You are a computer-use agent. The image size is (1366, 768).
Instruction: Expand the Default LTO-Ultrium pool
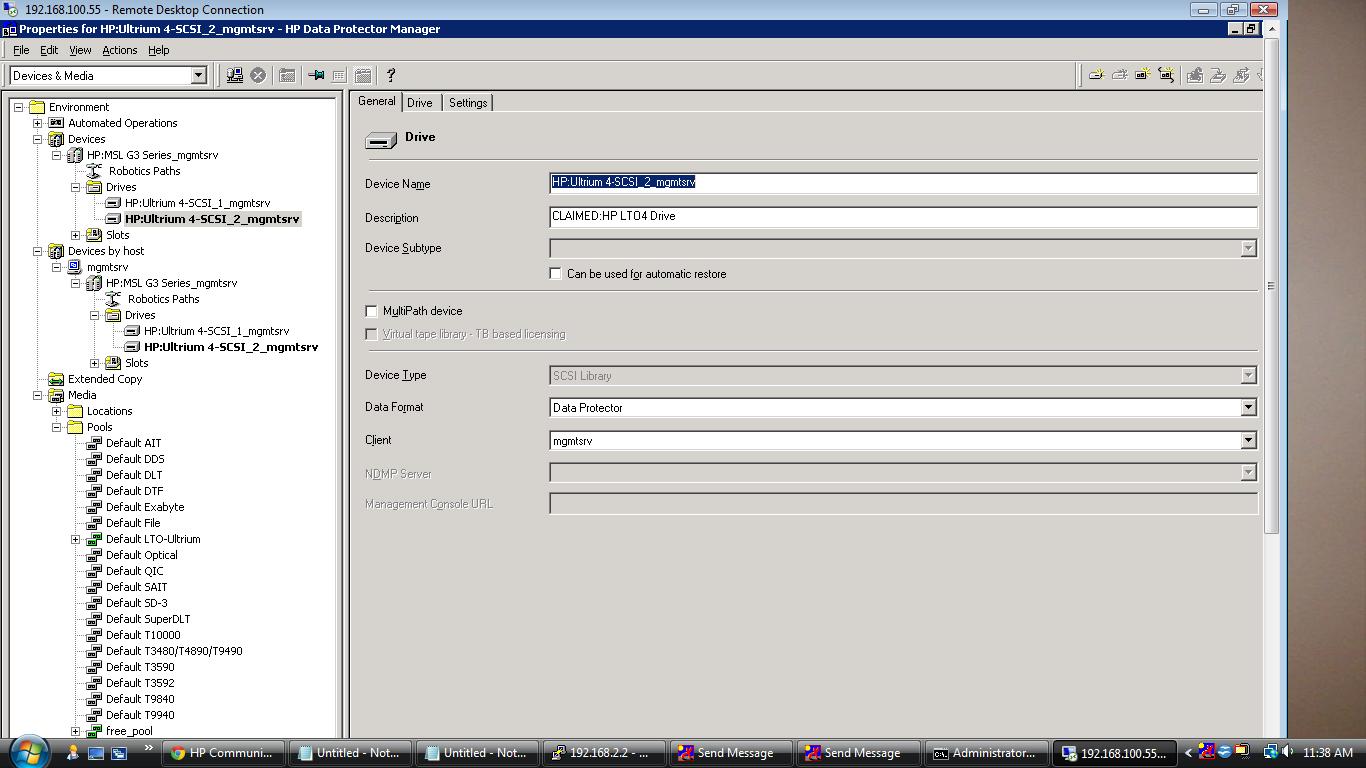(75, 539)
